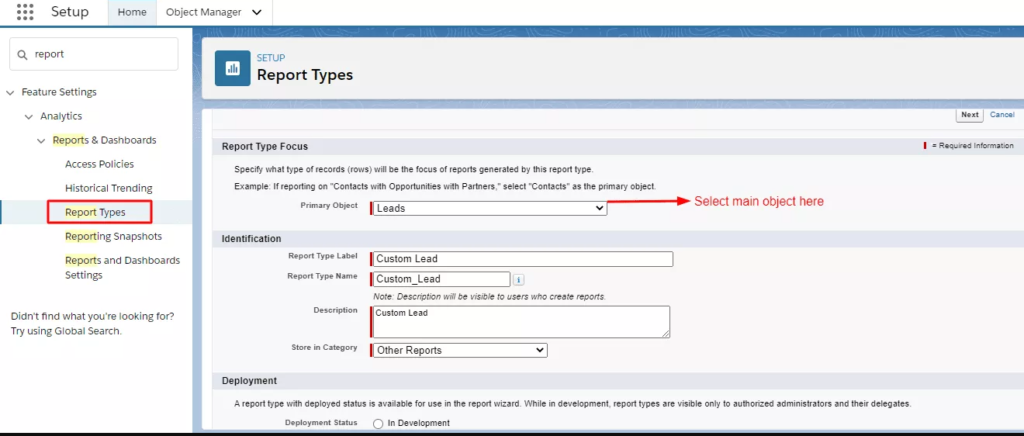The width and height of the screenshot is (1024, 436).
Task: Click info icon next to Report Type Name
Action: click(x=519, y=279)
